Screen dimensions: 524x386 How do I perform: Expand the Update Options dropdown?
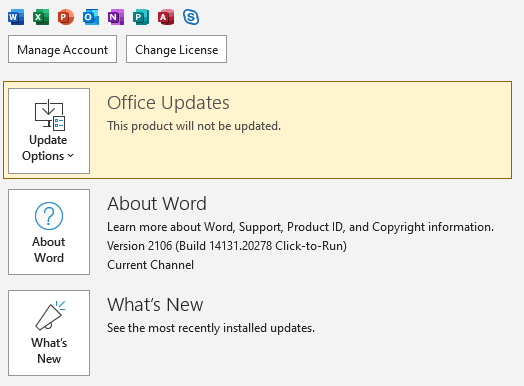[49, 131]
